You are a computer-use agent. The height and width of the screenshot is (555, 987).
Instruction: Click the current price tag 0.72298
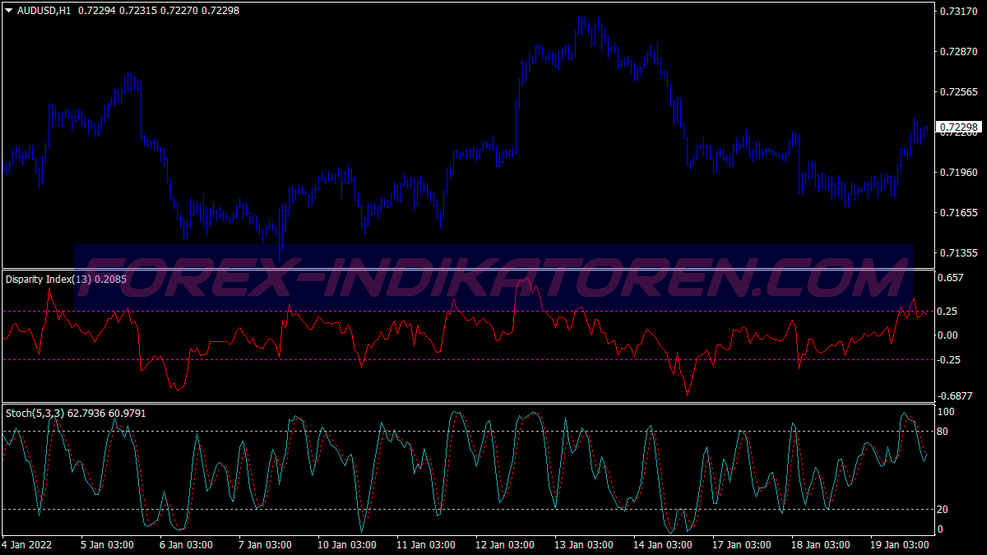click(960, 127)
